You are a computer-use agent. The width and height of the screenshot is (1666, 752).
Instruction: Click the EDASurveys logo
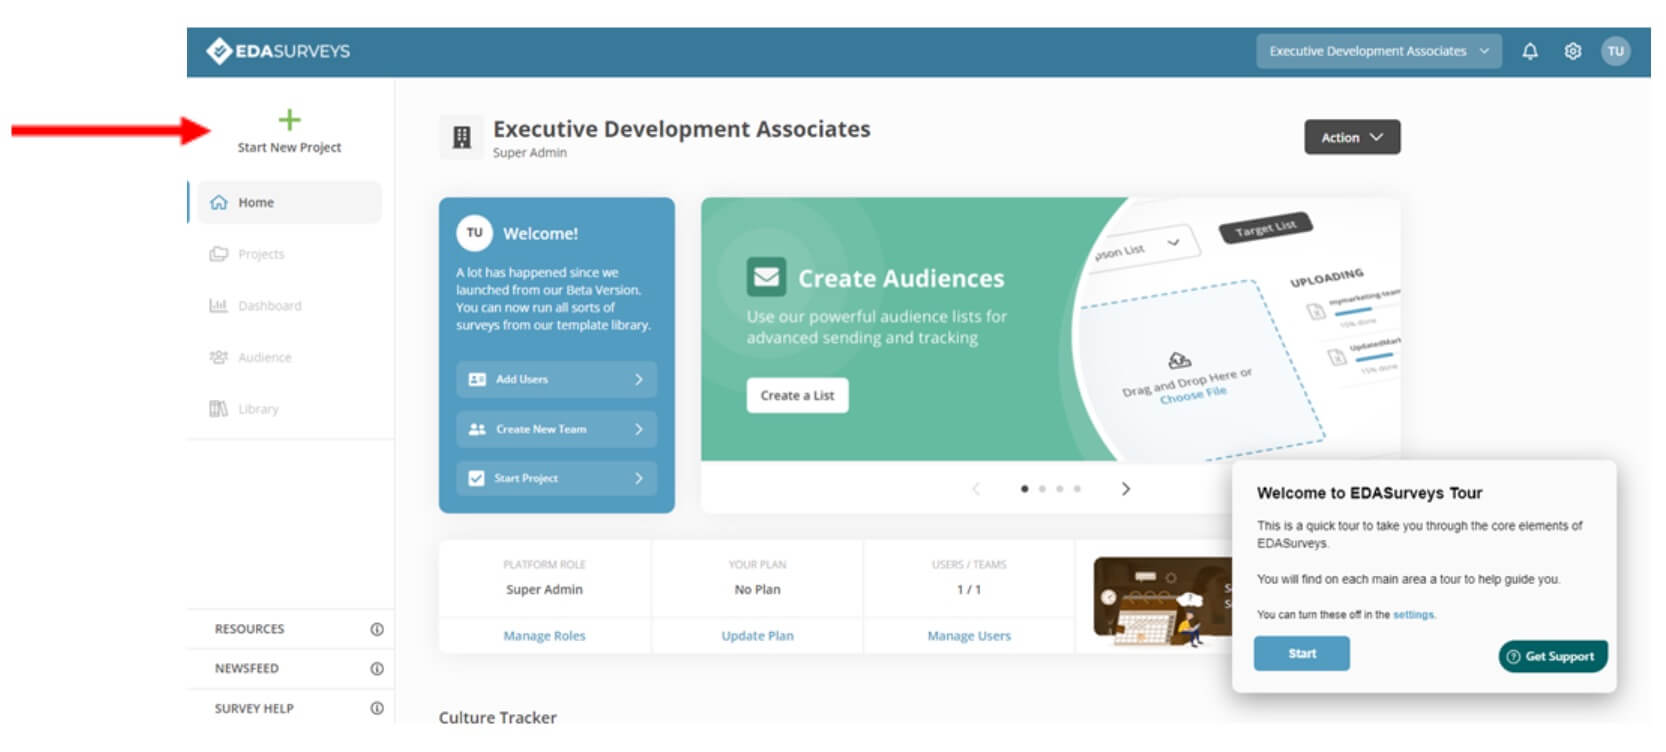click(278, 51)
